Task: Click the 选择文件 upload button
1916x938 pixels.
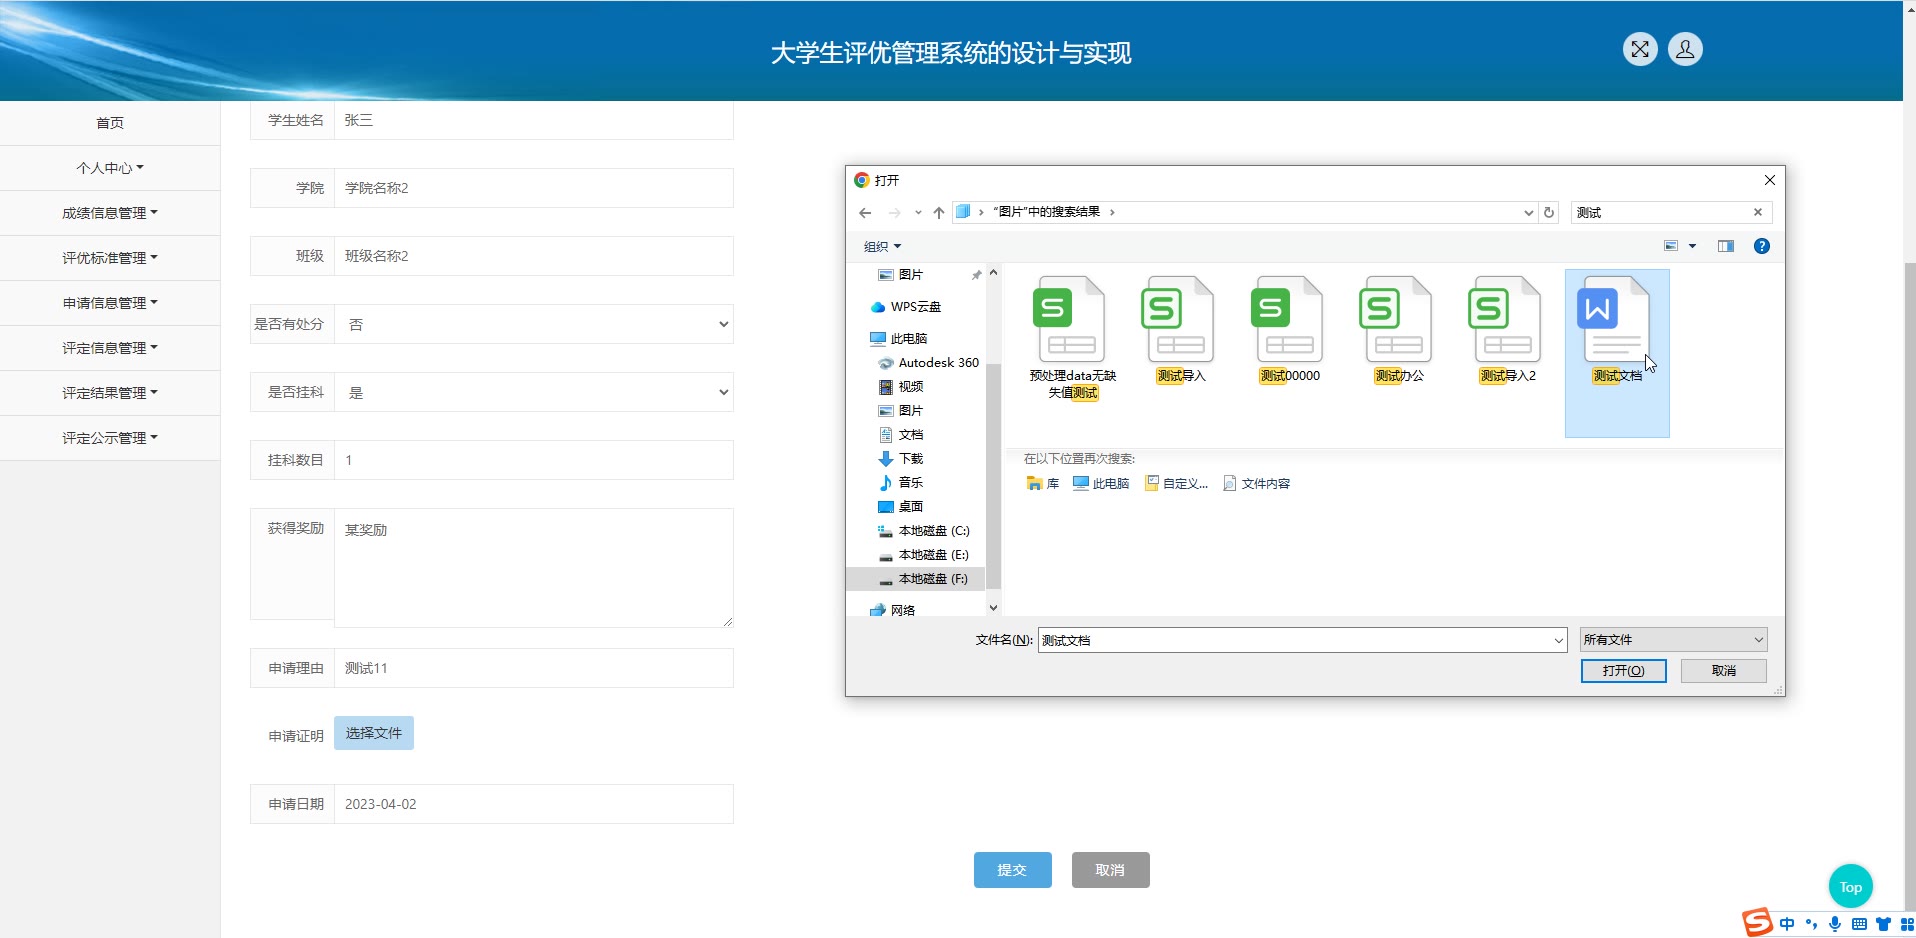Action: coord(374,733)
